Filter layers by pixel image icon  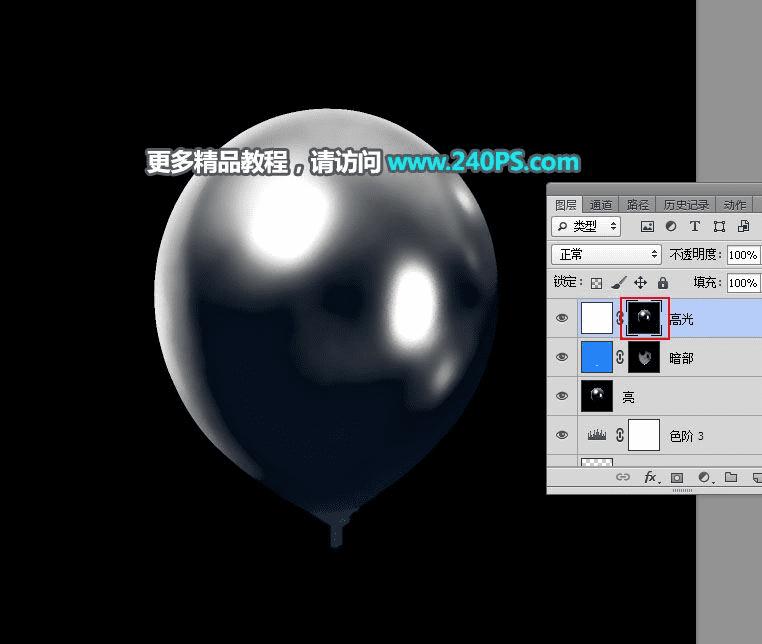647,226
